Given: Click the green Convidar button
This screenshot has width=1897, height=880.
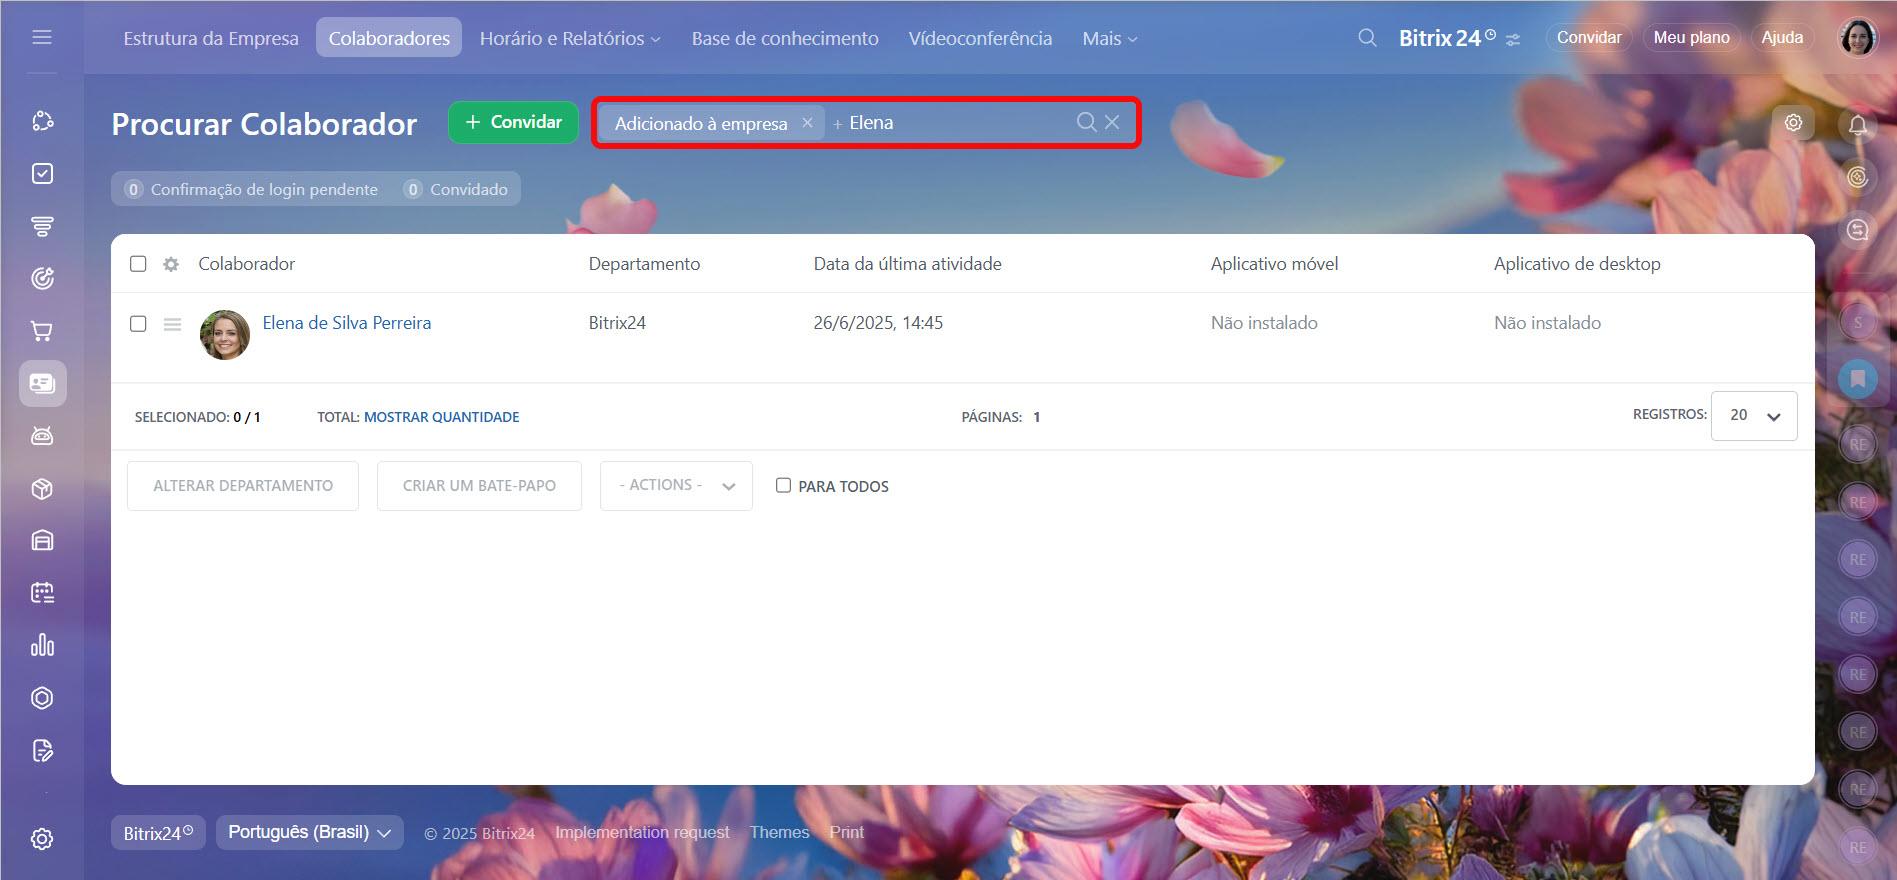Looking at the screenshot, I should [513, 122].
